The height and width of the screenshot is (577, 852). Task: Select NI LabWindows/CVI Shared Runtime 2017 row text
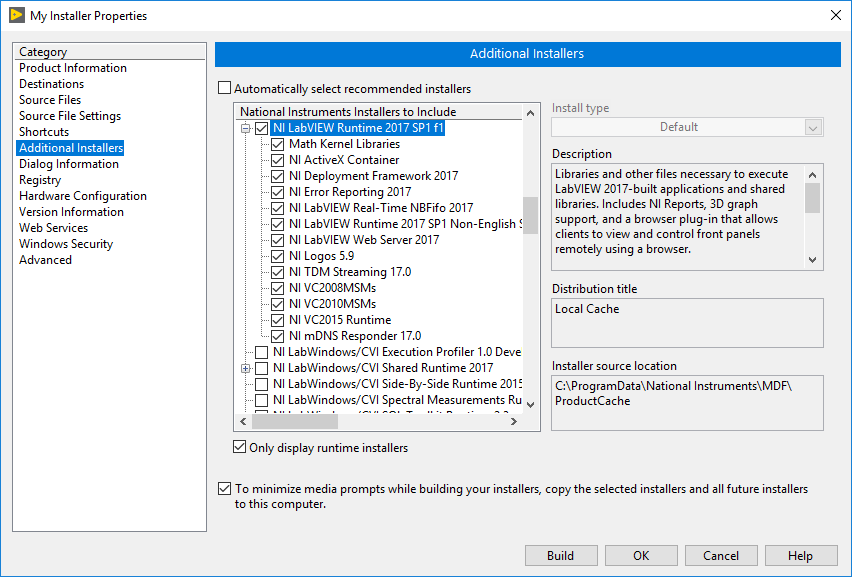pyautogui.click(x=383, y=368)
